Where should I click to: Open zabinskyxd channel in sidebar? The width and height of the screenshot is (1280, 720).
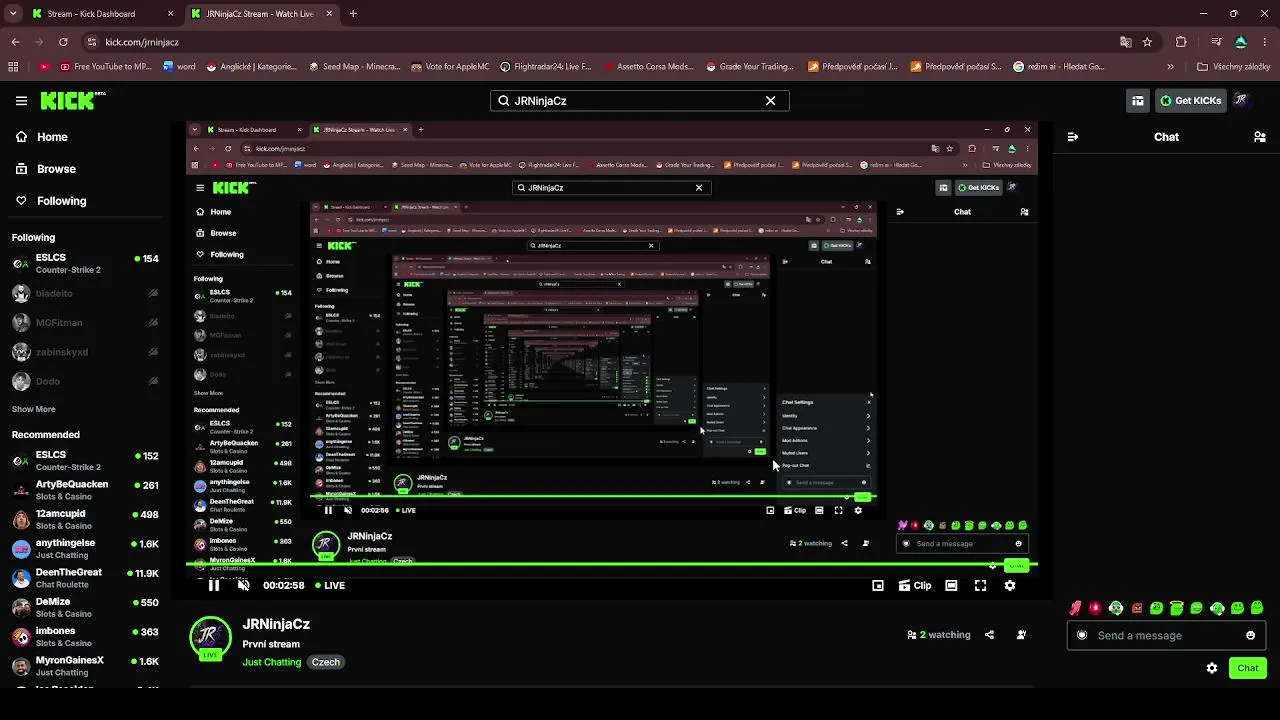pos(85,352)
